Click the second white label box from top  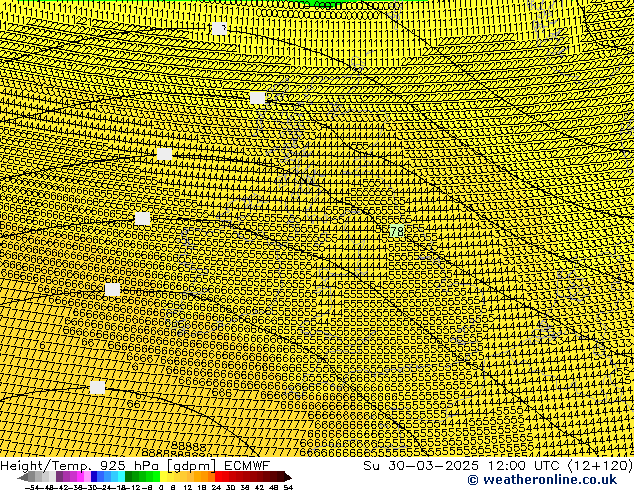tap(258, 97)
